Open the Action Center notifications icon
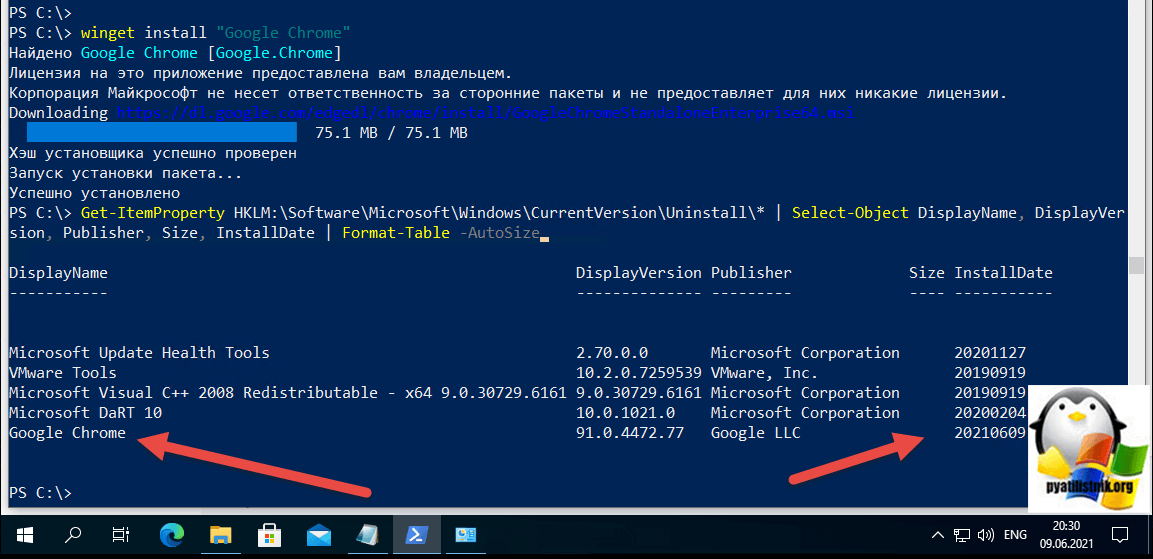Screen dimensions: 1153x559 pyautogui.click(x=1120, y=535)
